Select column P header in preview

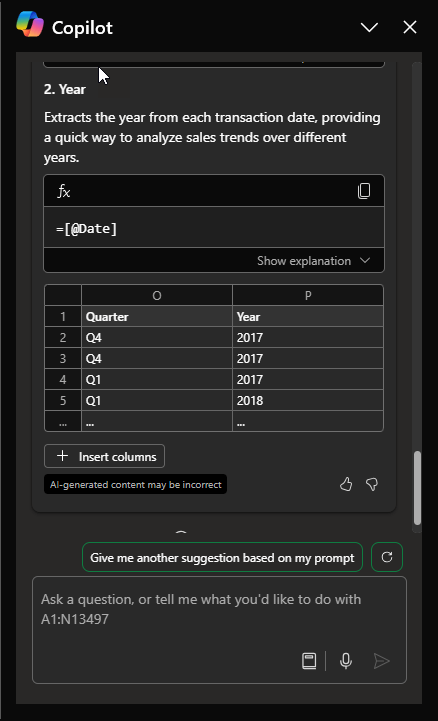pos(308,295)
